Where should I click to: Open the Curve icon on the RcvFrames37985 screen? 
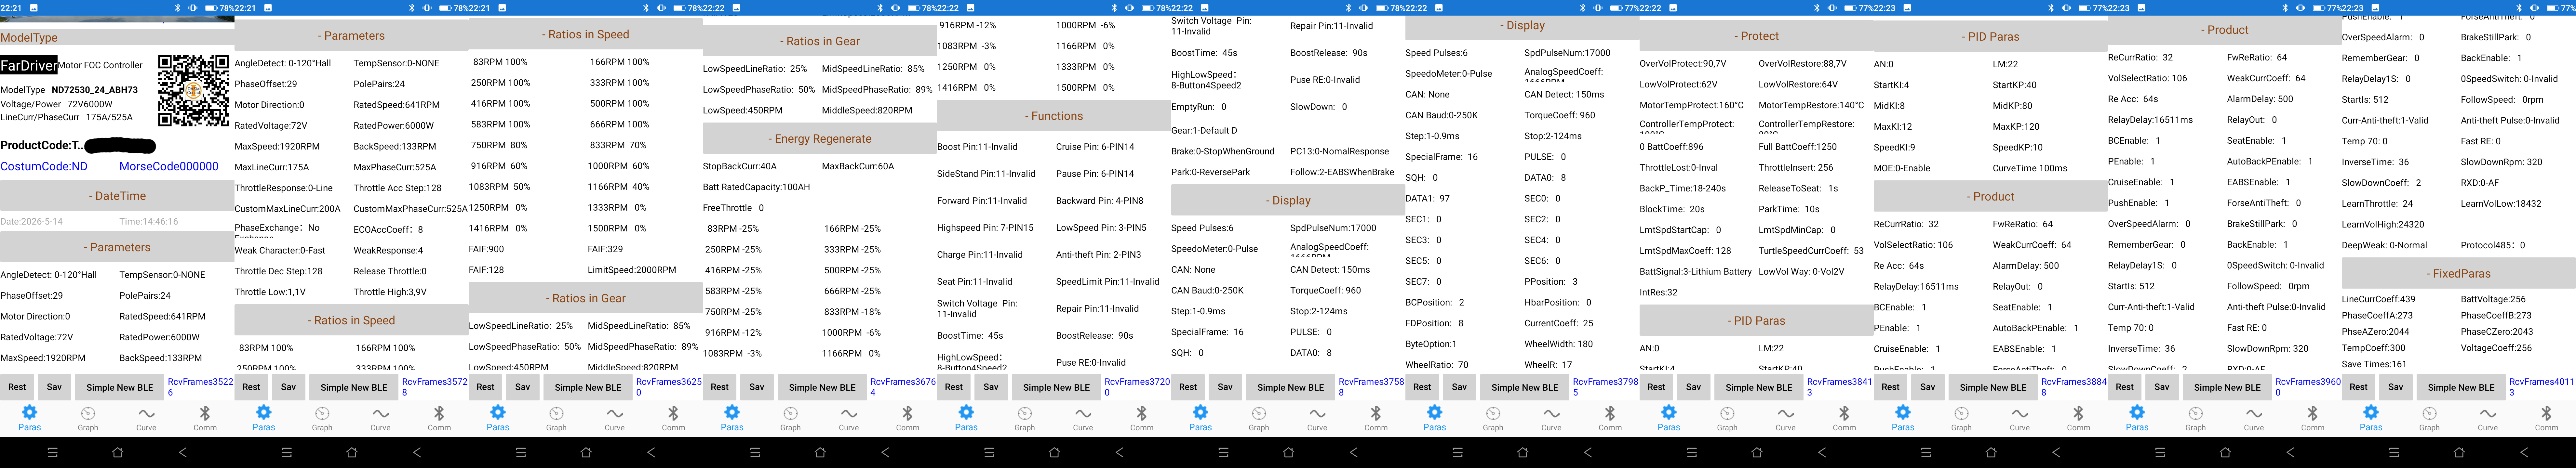pos(1551,413)
